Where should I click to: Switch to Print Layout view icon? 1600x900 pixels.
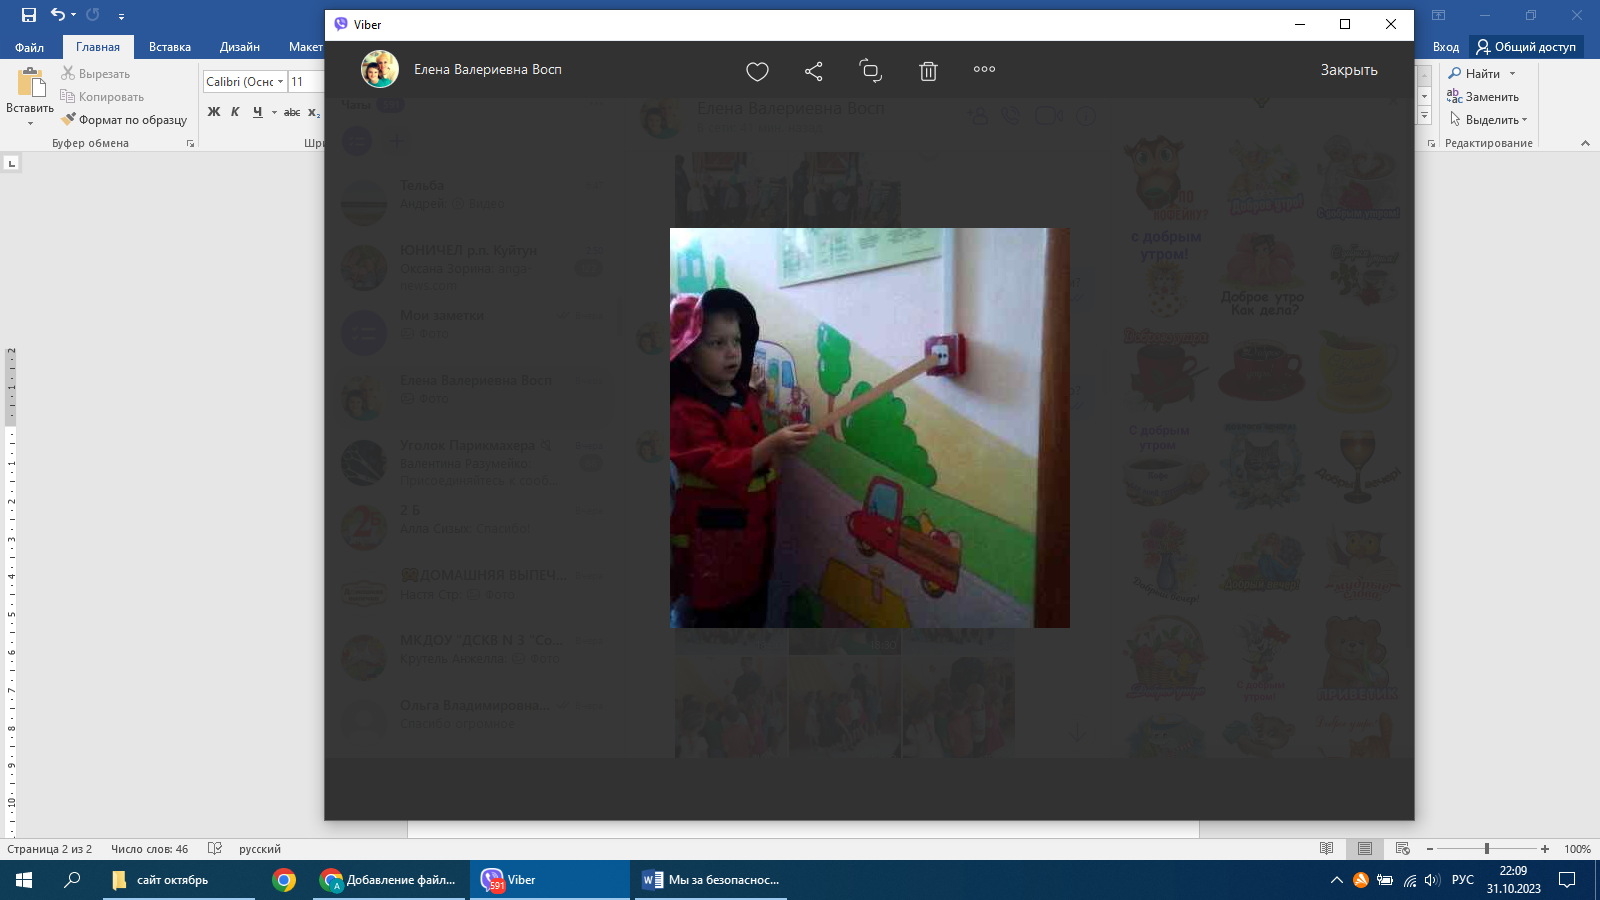click(x=1365, y=849)
